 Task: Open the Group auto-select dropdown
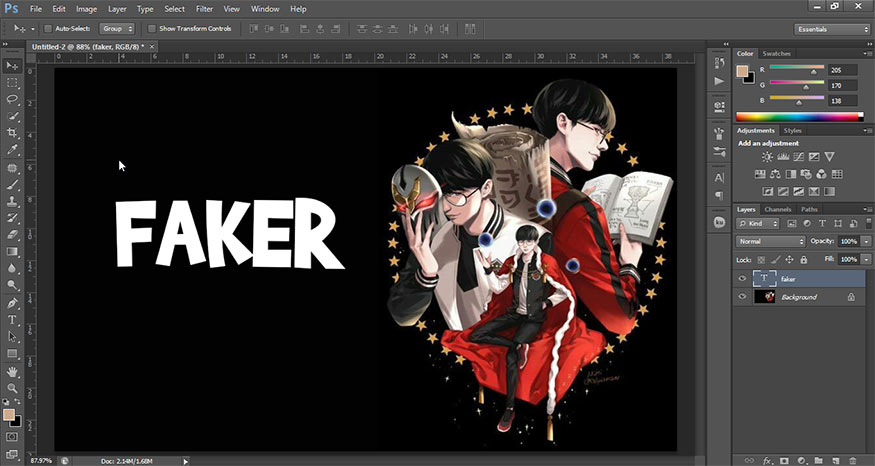tap(117, 28)
